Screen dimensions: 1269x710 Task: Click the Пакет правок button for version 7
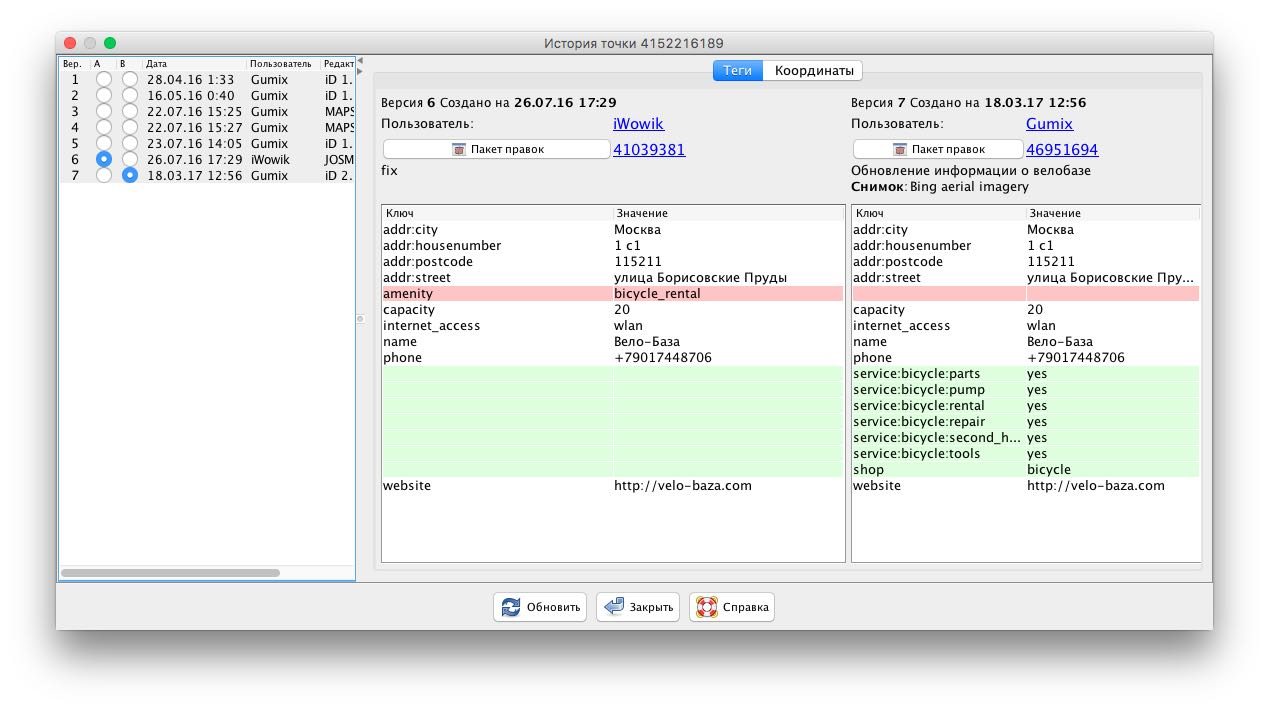938,149
